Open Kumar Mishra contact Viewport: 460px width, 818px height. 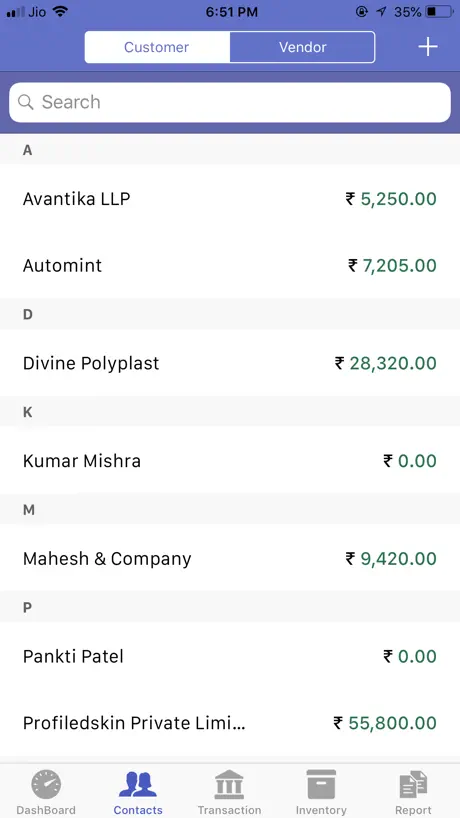tap(230, 461)
